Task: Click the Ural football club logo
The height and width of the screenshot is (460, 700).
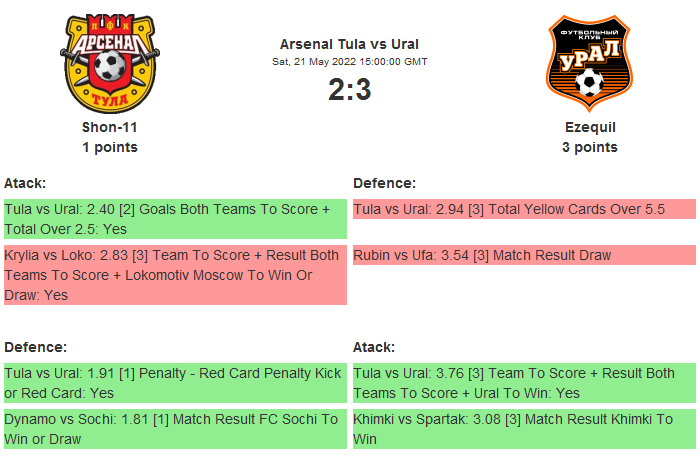Action: (x=589, y=62)
